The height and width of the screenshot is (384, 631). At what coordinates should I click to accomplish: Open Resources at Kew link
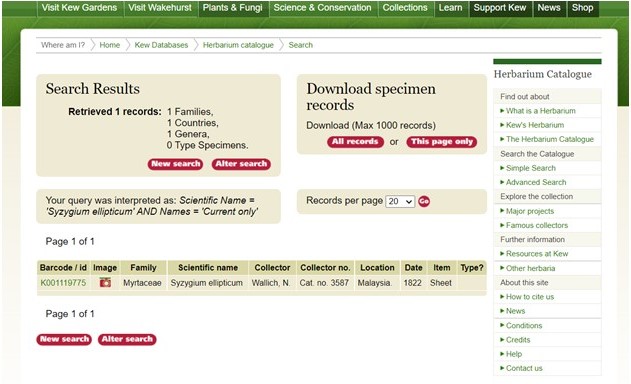pos(537,254)
